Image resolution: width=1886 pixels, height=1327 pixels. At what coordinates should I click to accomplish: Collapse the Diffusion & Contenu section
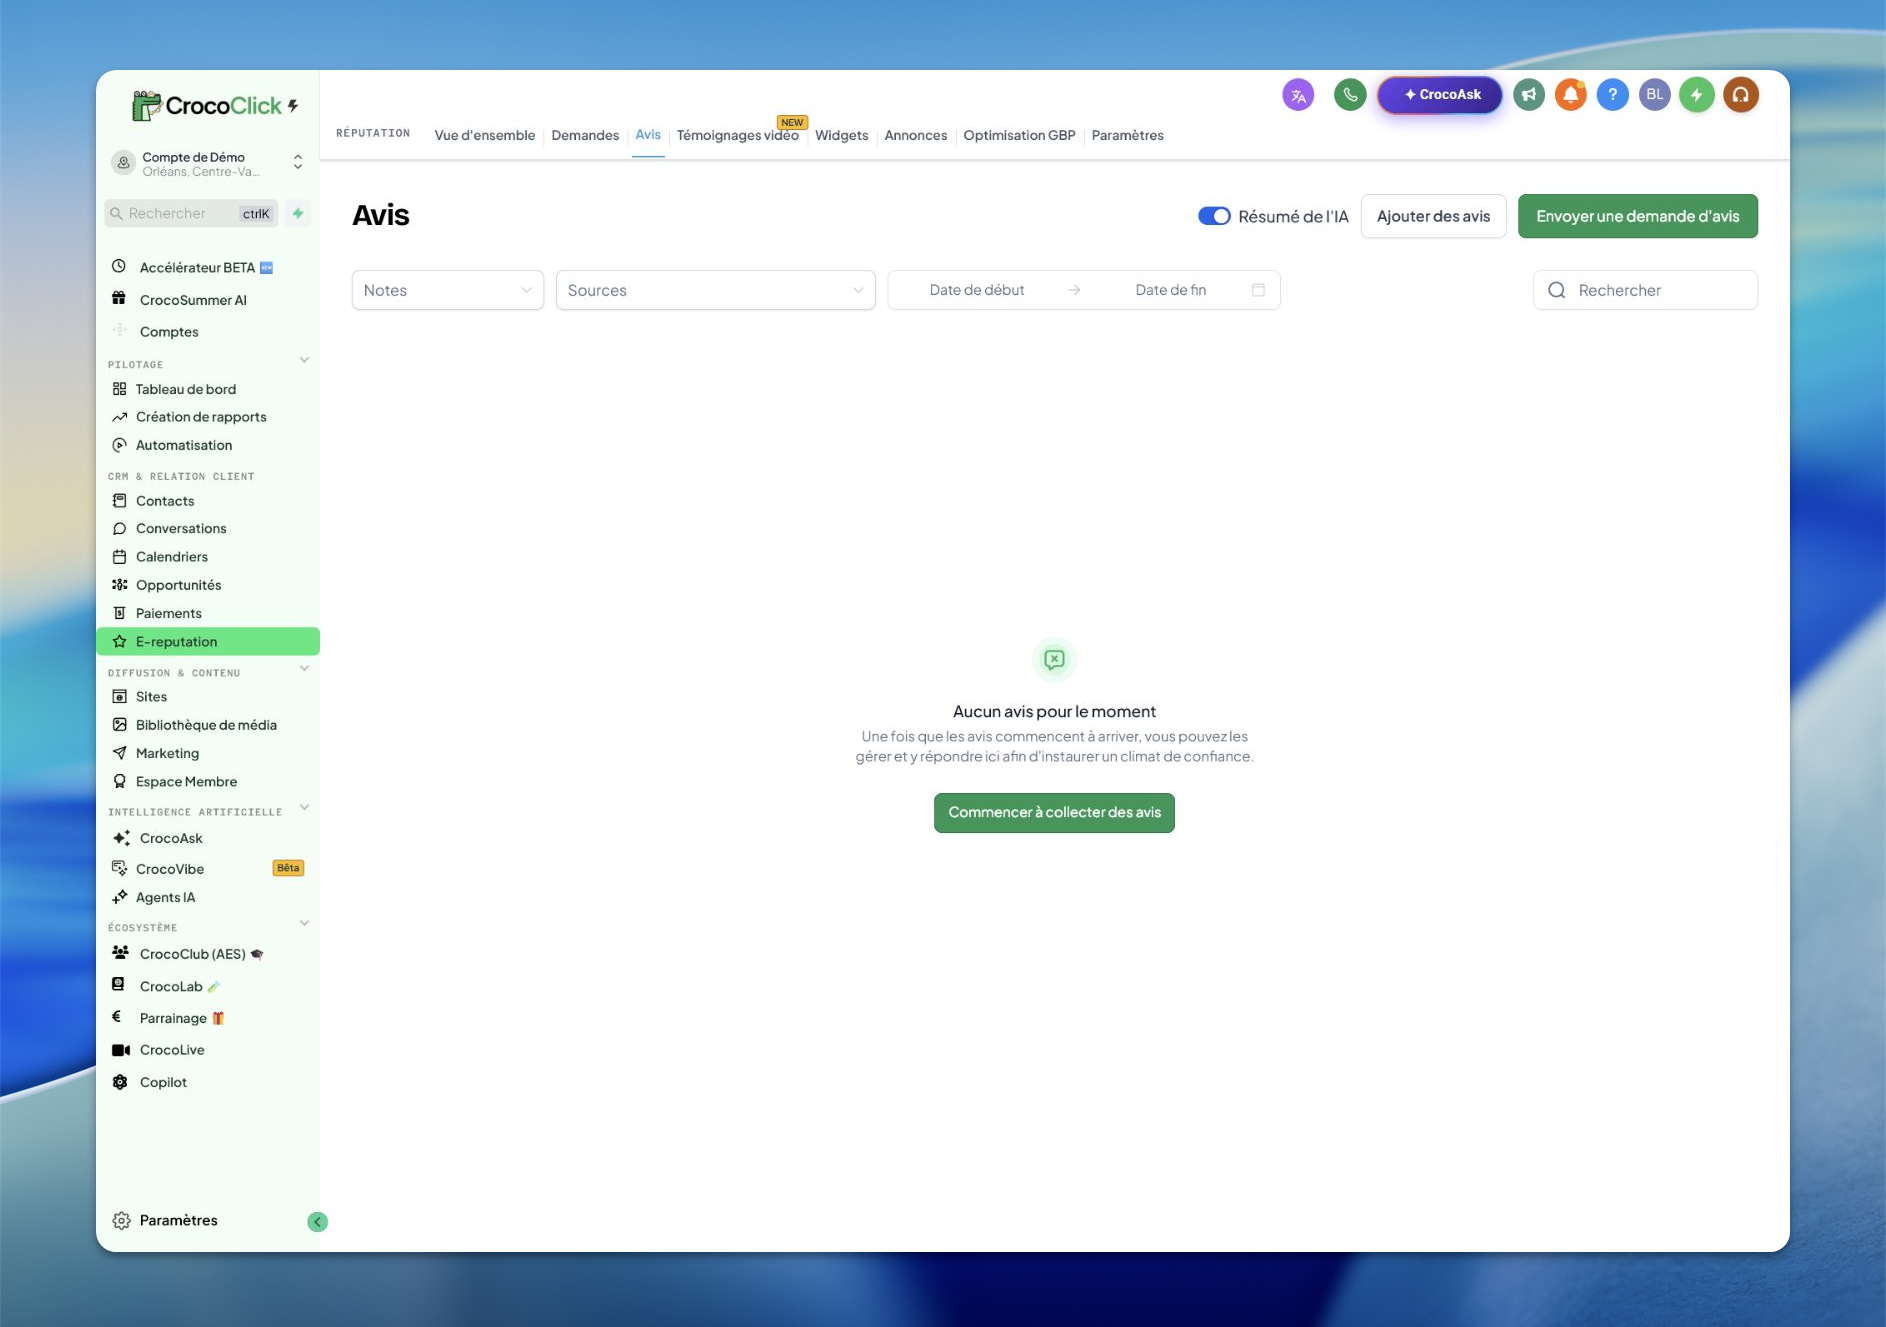[304, 668]
